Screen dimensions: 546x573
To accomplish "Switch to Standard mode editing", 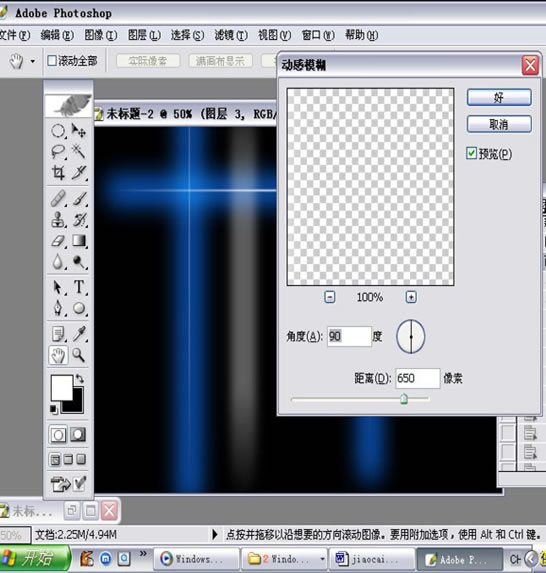I will point(58,435).
